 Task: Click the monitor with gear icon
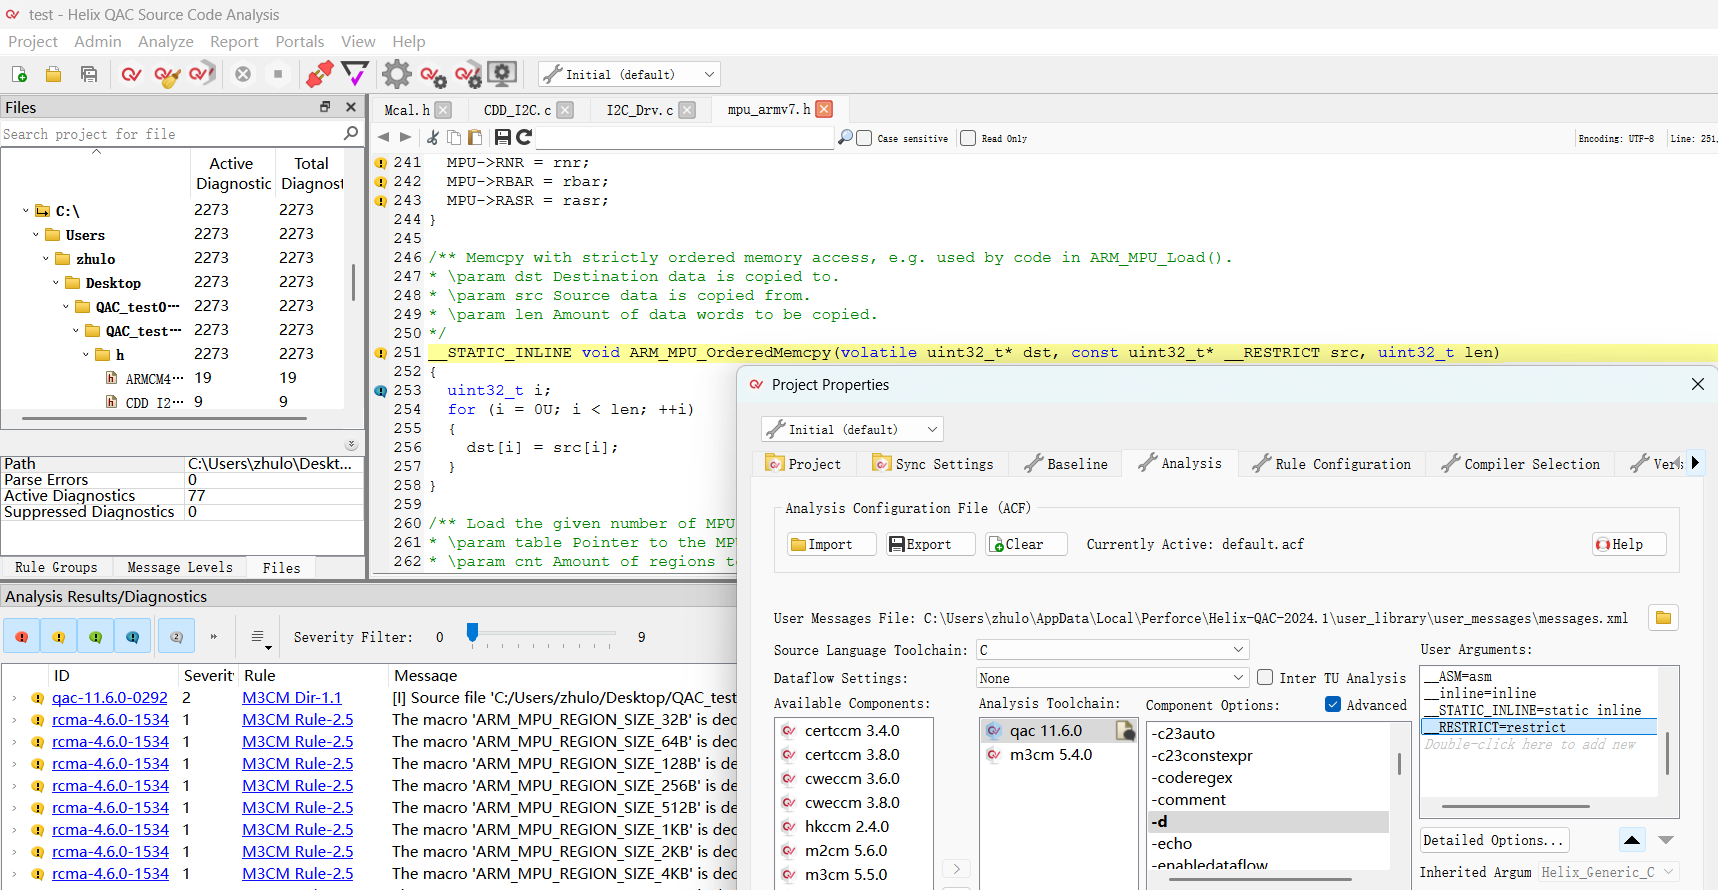coord(502,74)
